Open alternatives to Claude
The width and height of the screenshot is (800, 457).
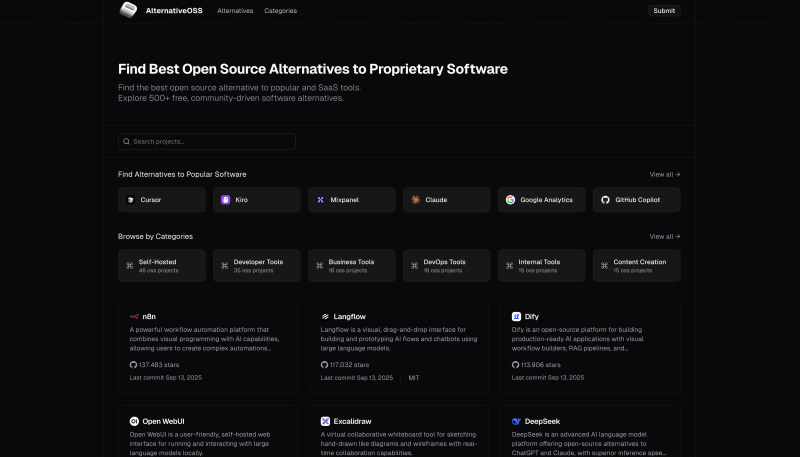446,200
